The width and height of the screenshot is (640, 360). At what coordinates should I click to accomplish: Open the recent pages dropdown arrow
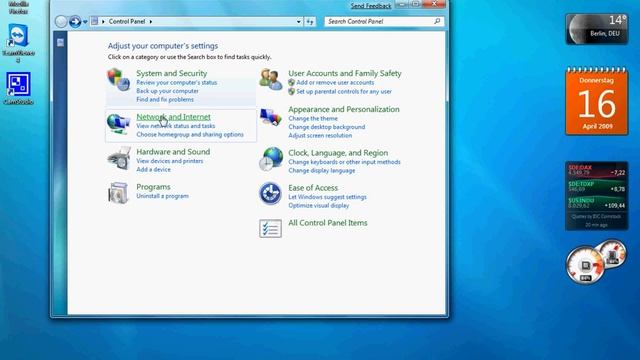[85, 22]
